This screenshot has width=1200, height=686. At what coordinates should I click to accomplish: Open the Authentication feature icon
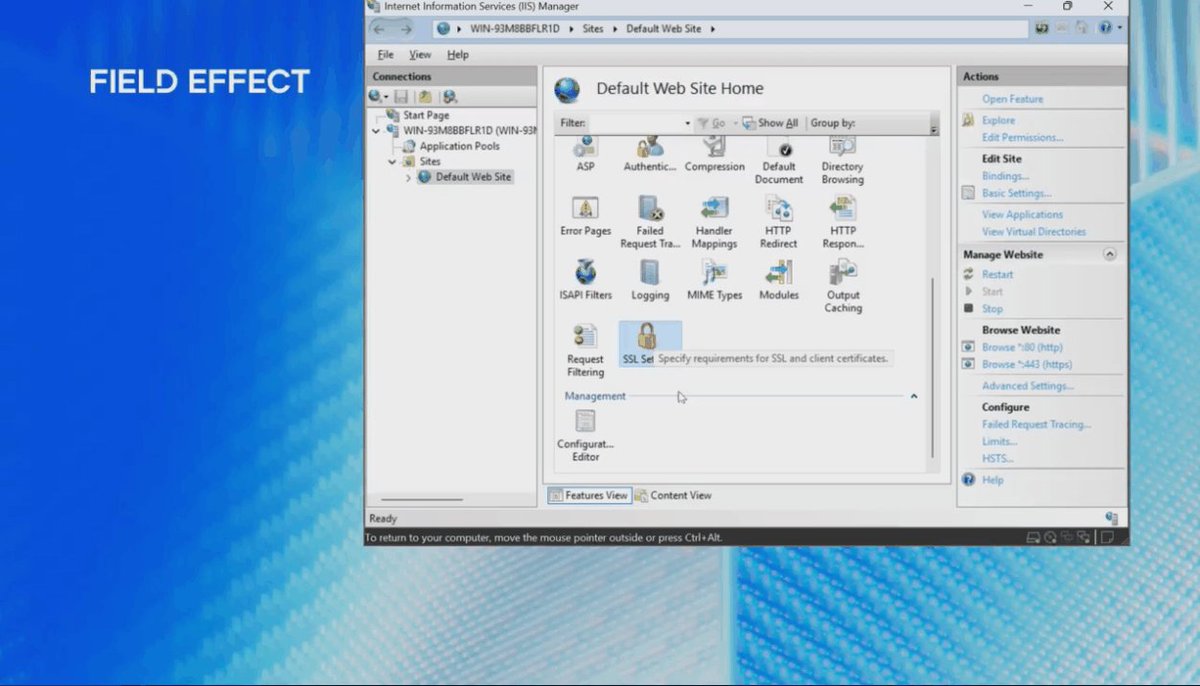650,149
